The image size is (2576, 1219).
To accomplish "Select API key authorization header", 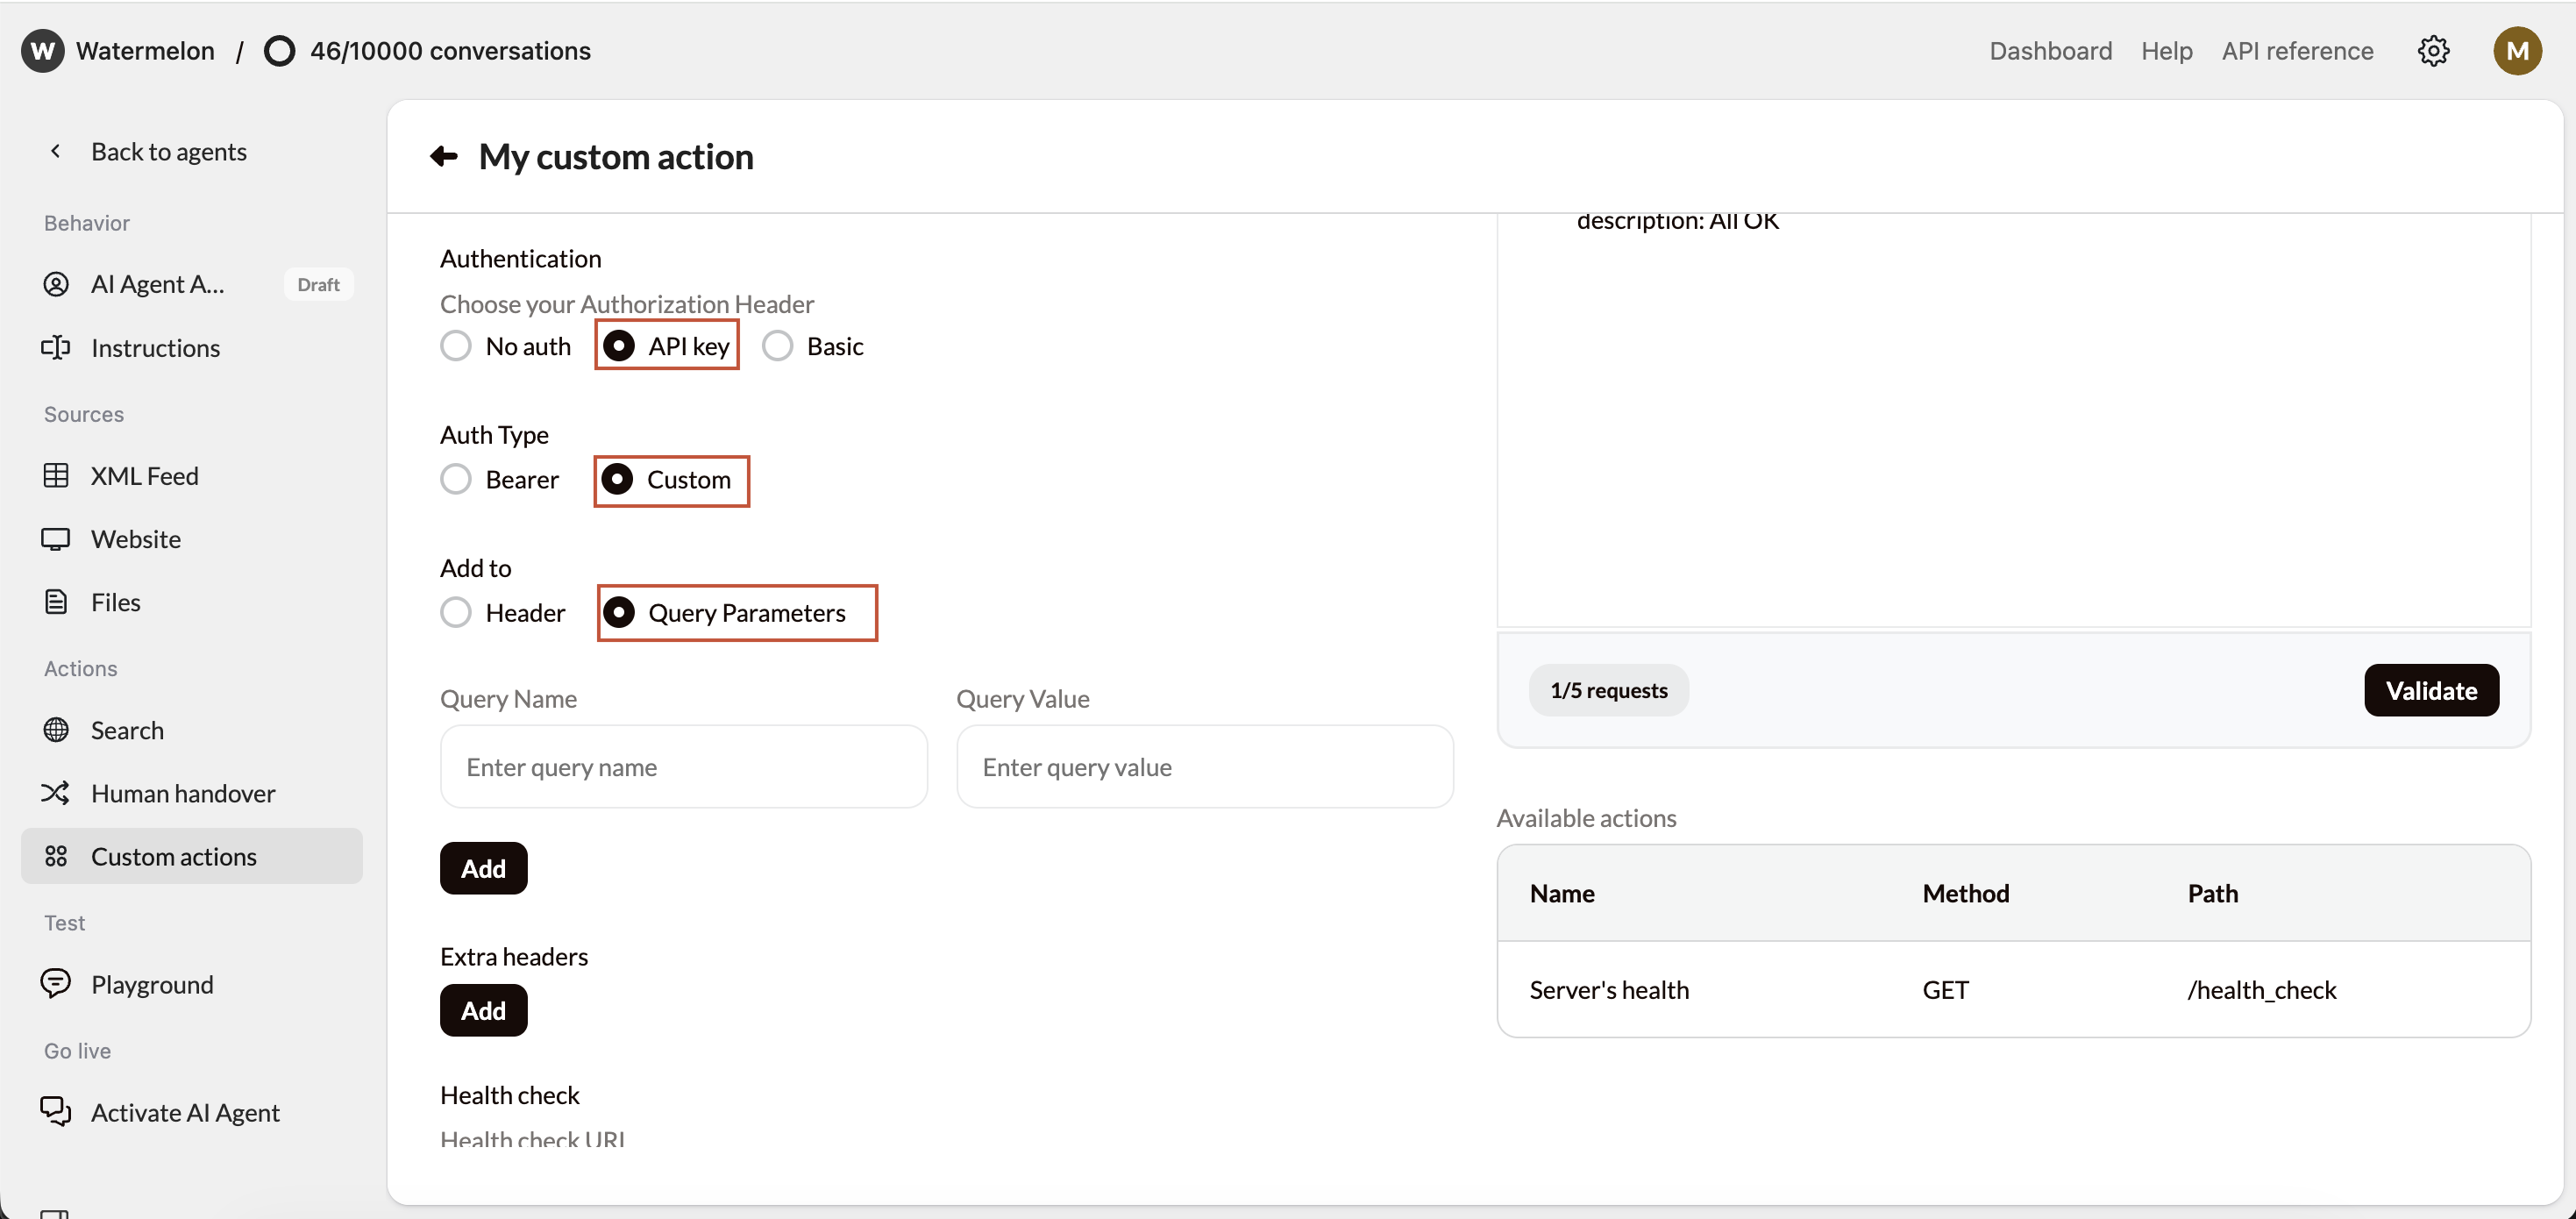I will tap(619, 345).
